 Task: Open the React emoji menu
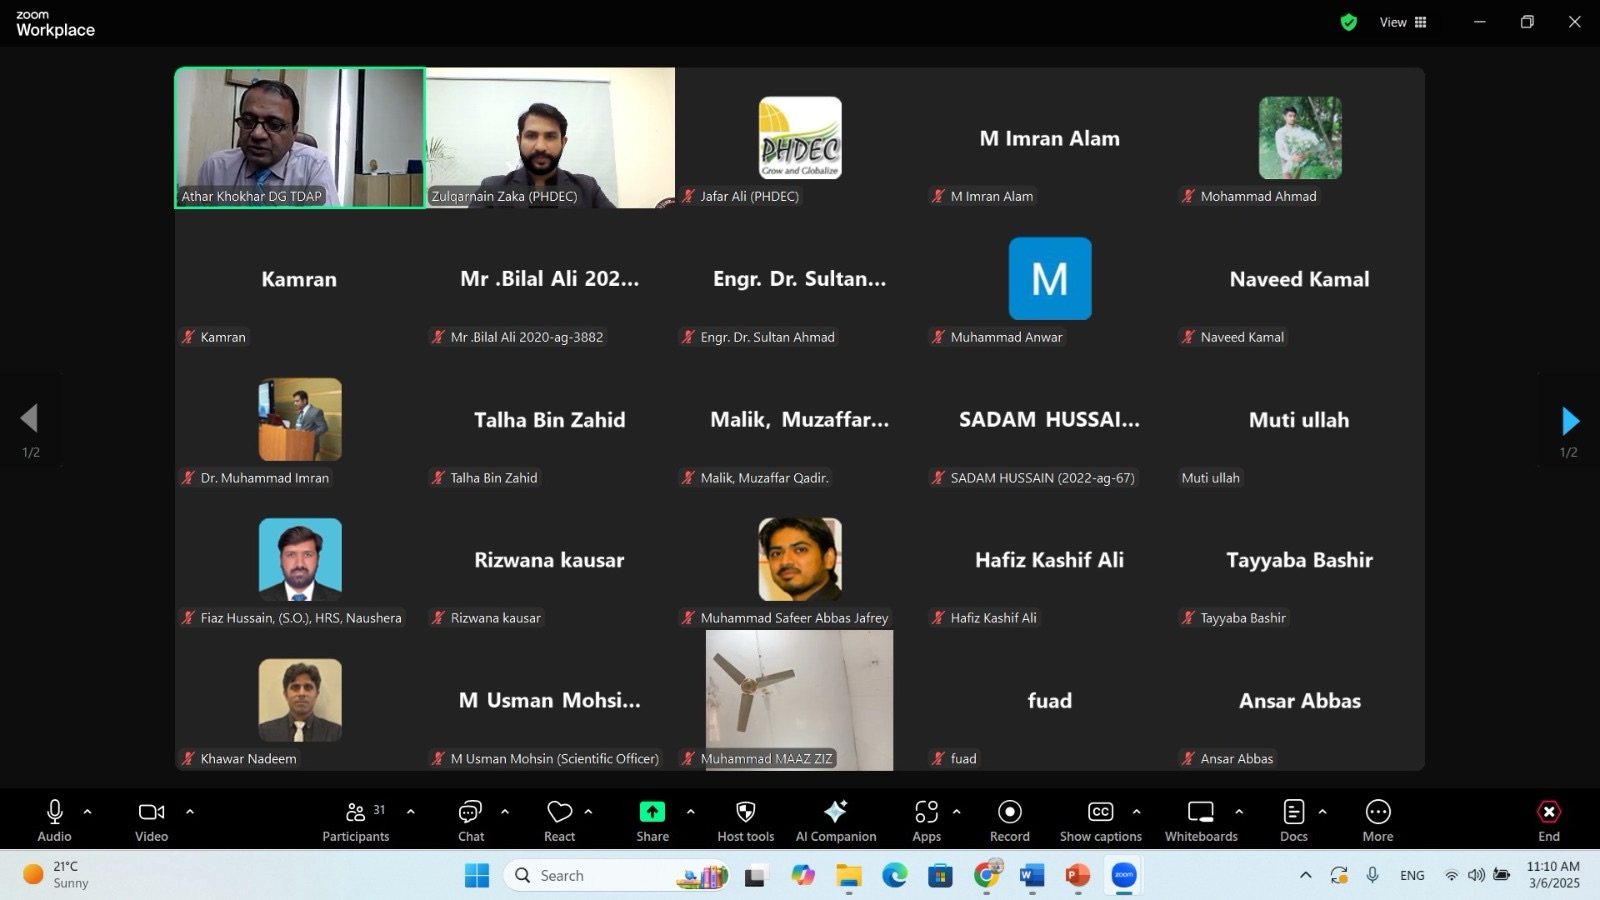pyautogui.click(x=559, y=821)
